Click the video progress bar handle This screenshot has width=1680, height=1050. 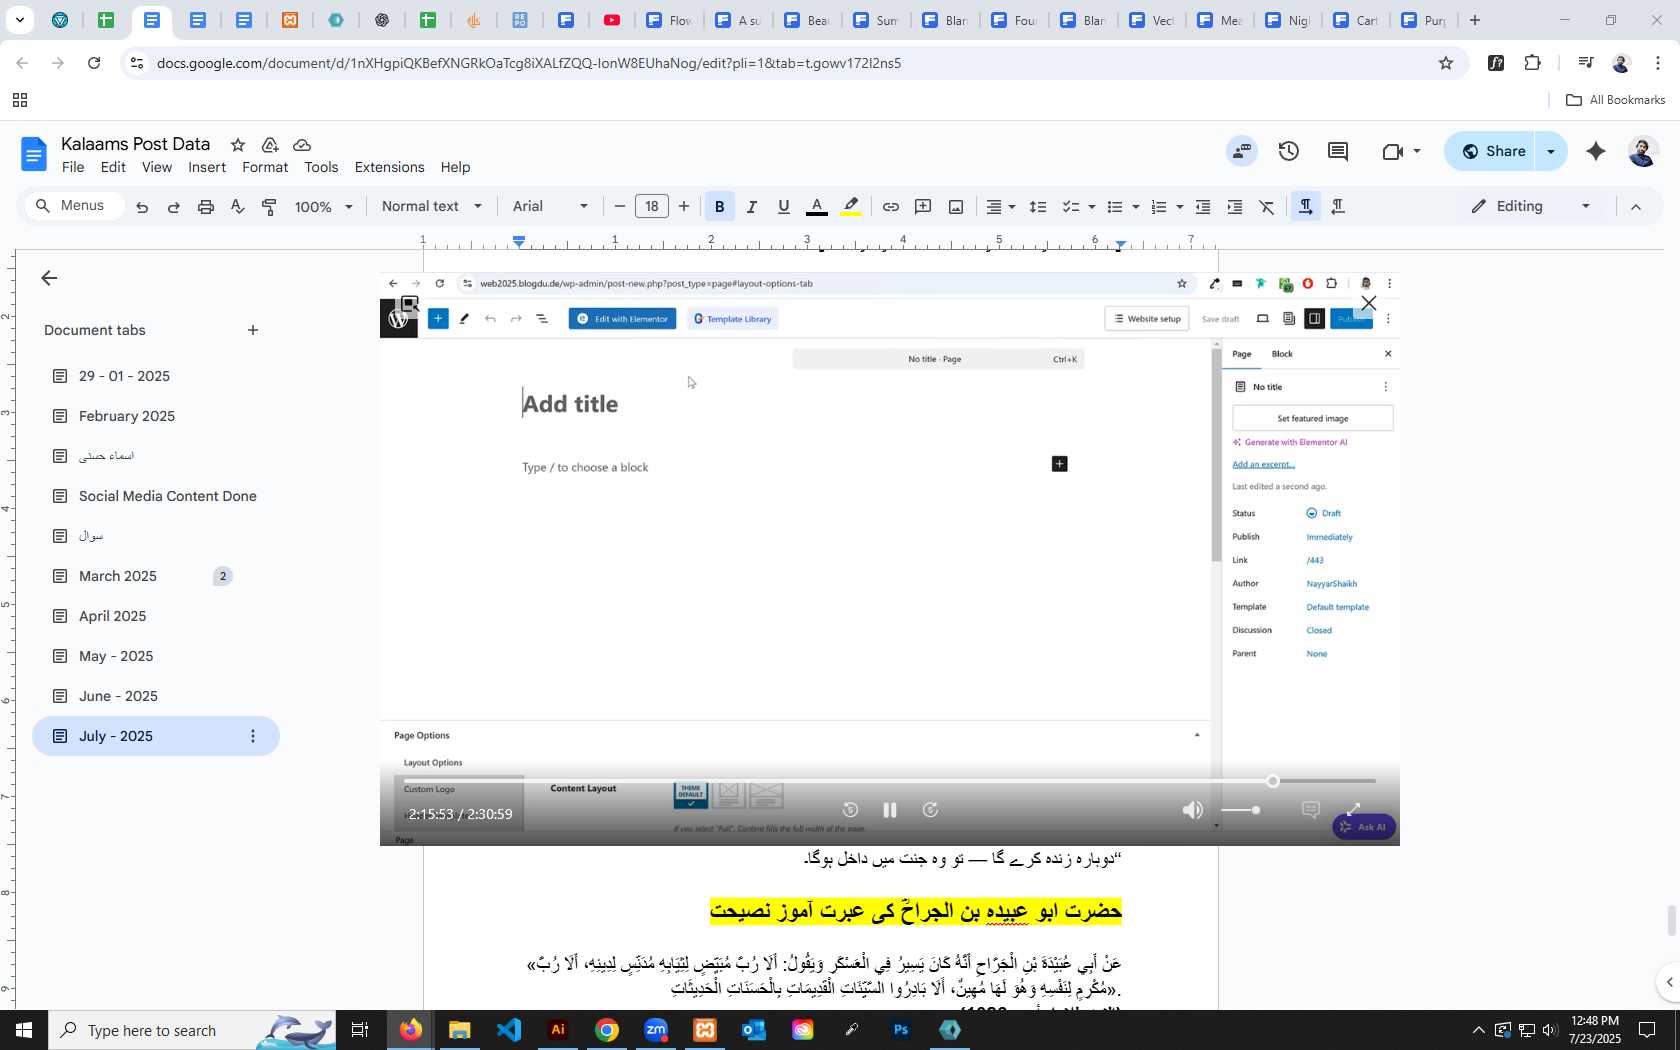pos(1273,781)
